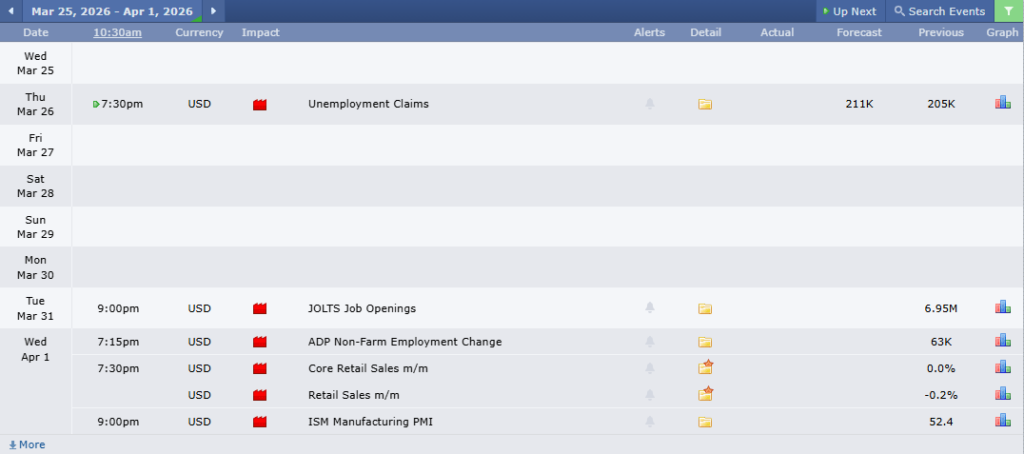The image size is (1024, 454).
Task: Open detail folder for JOLTS Job Openings
Action: pyautogui.click(x=705, y=308)
